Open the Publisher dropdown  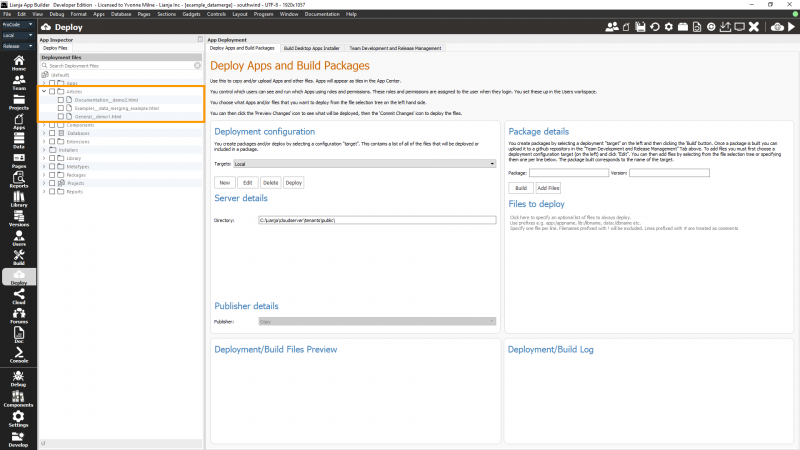coord(377,321)
